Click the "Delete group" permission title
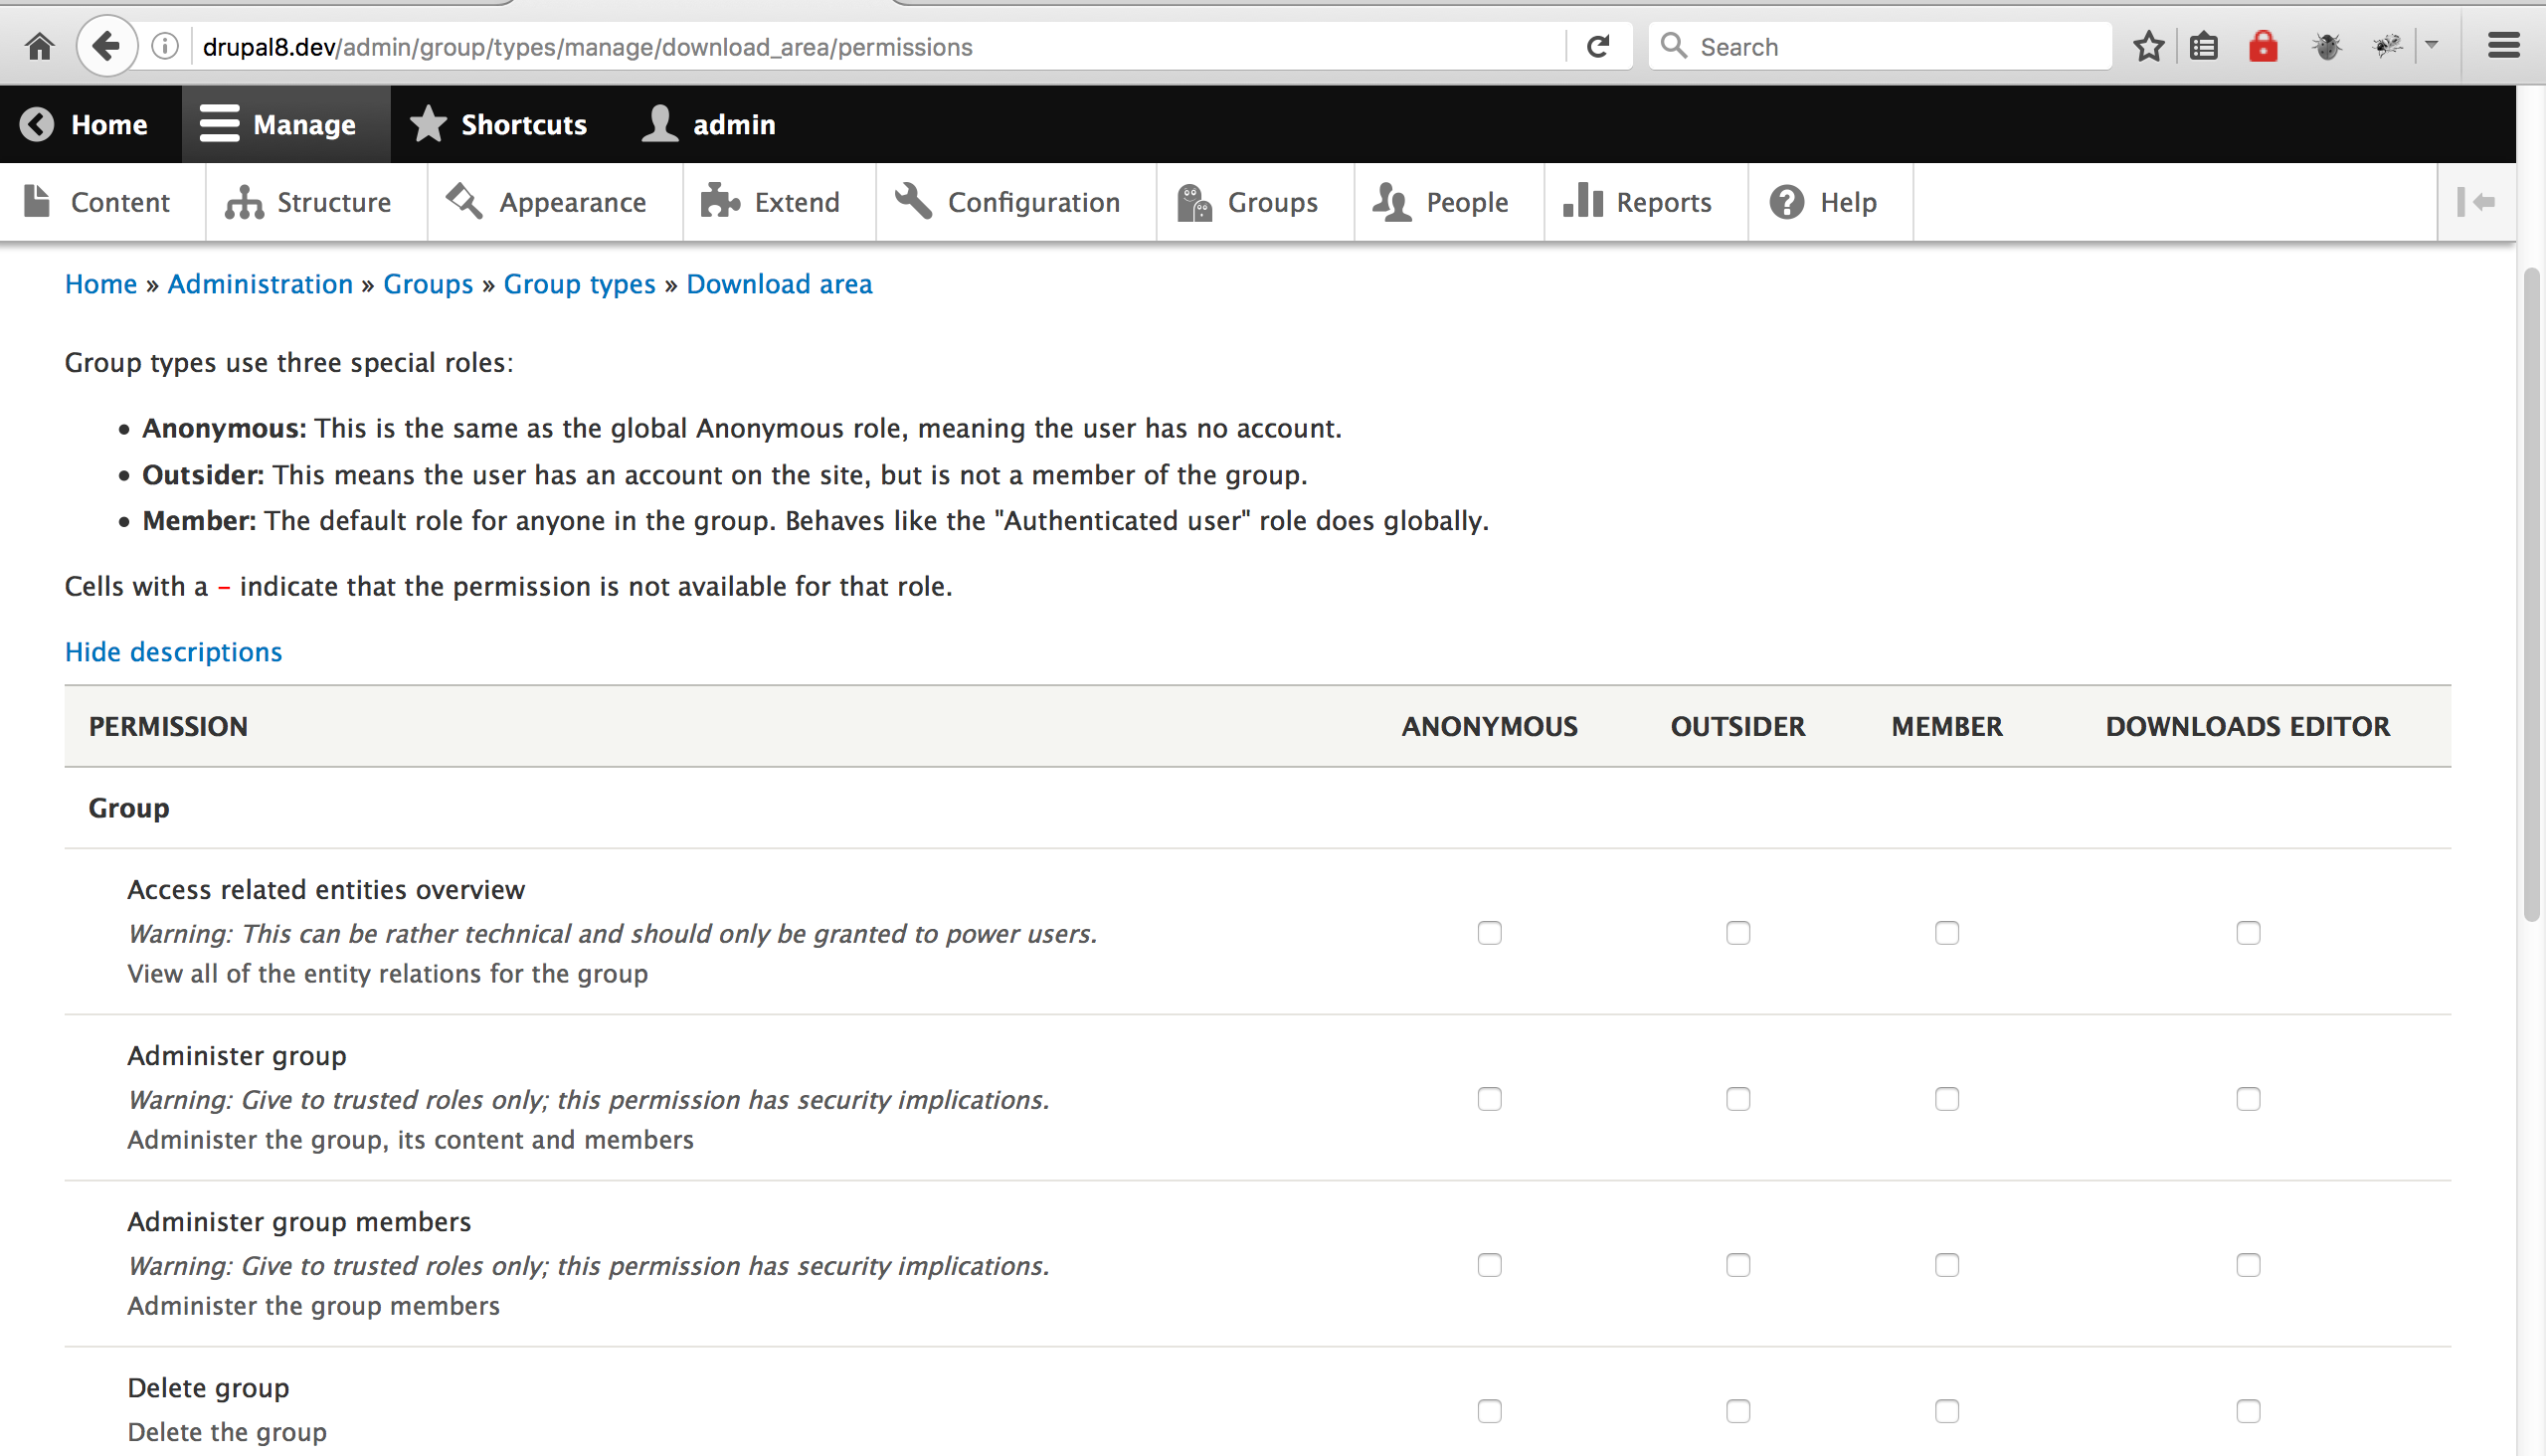This screenshot has height=1456, width=2546. (208, 1388)
